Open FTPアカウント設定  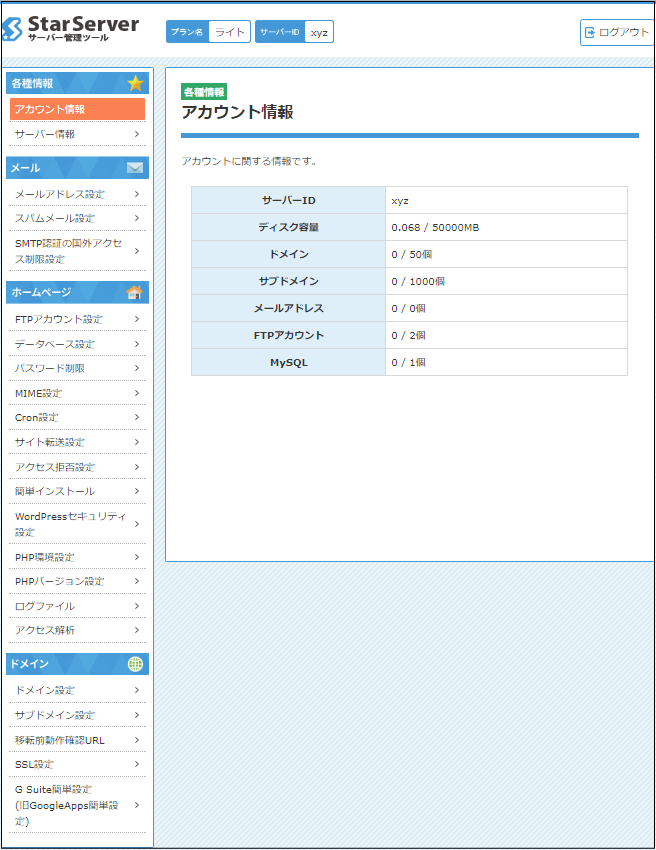point(78,319)
